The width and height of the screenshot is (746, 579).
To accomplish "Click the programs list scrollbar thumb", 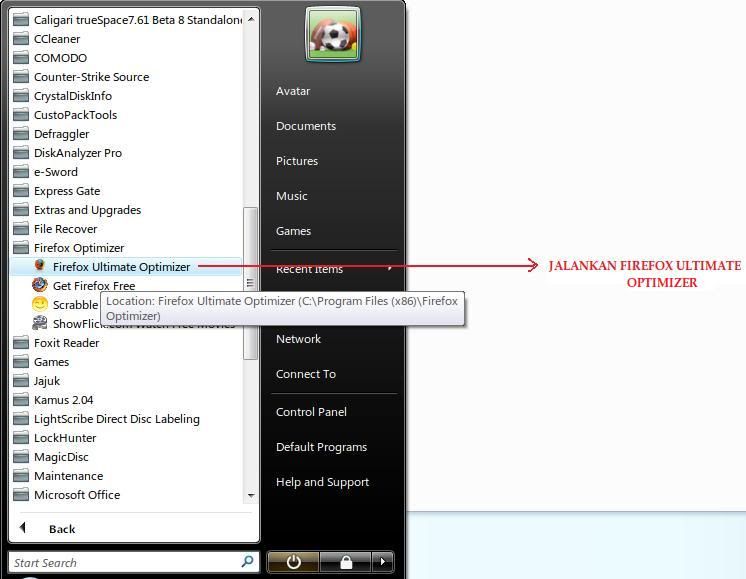I will click(250, 284).
